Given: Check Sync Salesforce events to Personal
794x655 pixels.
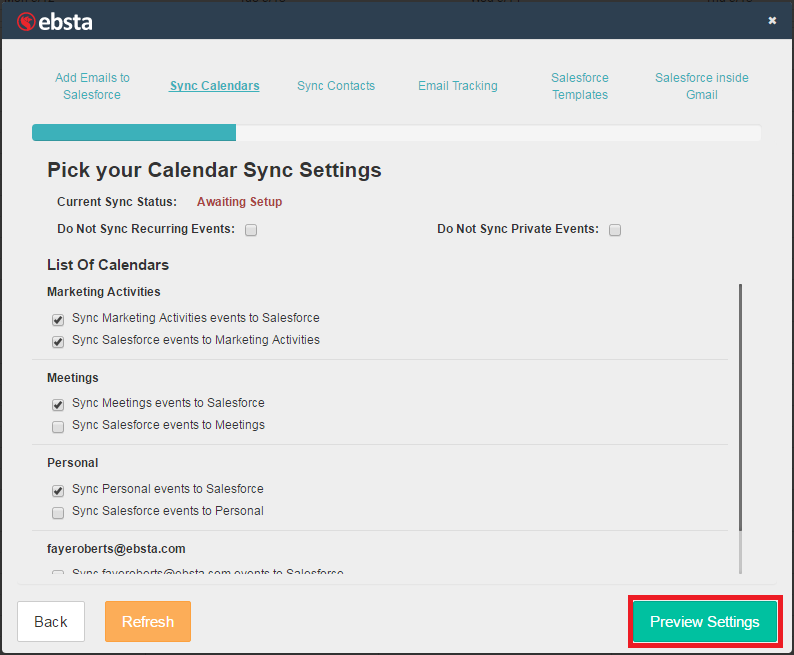Looking at the screenshot, I should (x=58, y=512).
